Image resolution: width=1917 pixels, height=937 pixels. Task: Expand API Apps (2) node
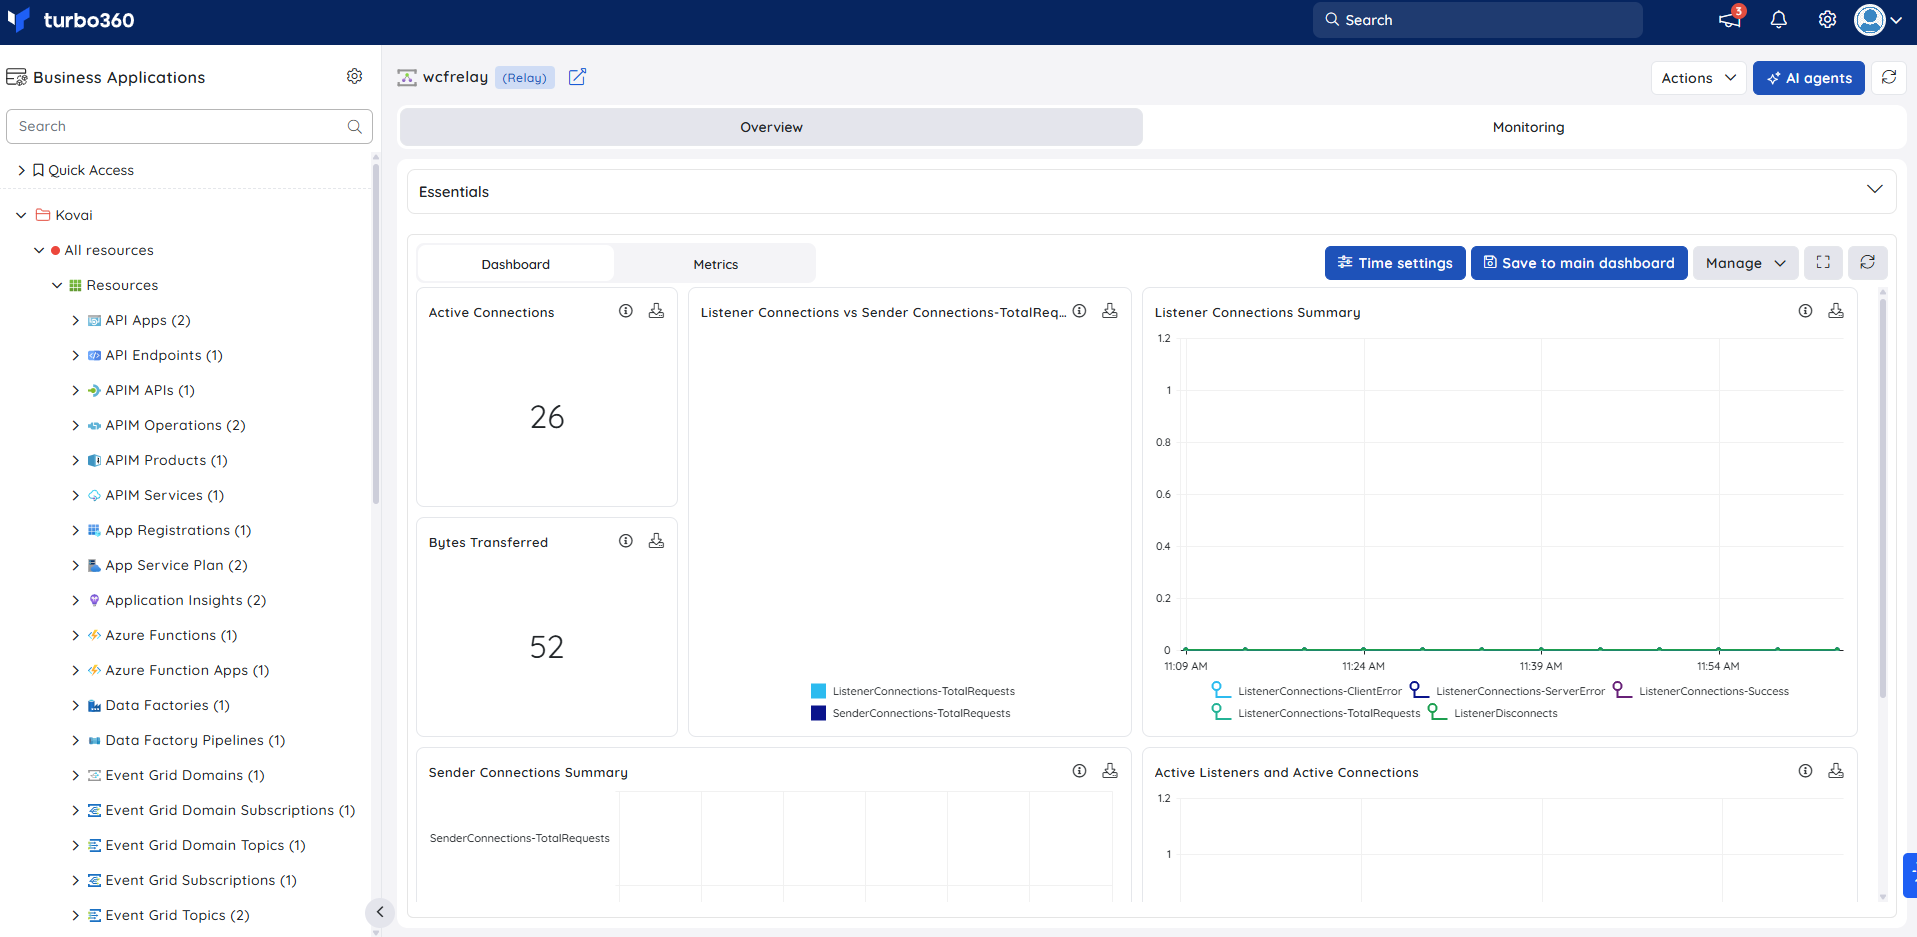pos(75,320)
